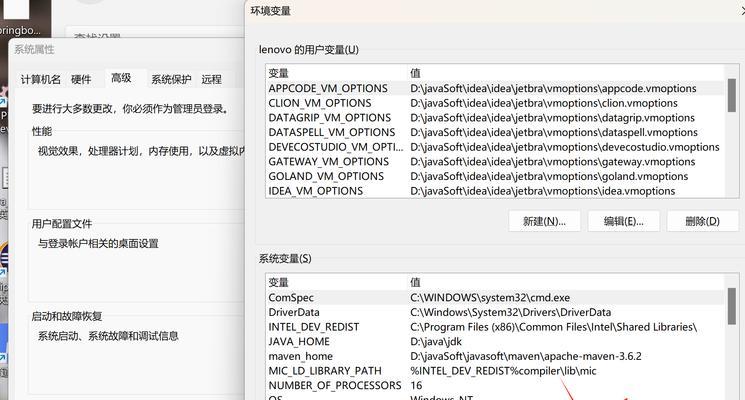Click the system variables list scrollbar thumb
The height and width of the screenshot is (400, 745).
tap(732, 306)
